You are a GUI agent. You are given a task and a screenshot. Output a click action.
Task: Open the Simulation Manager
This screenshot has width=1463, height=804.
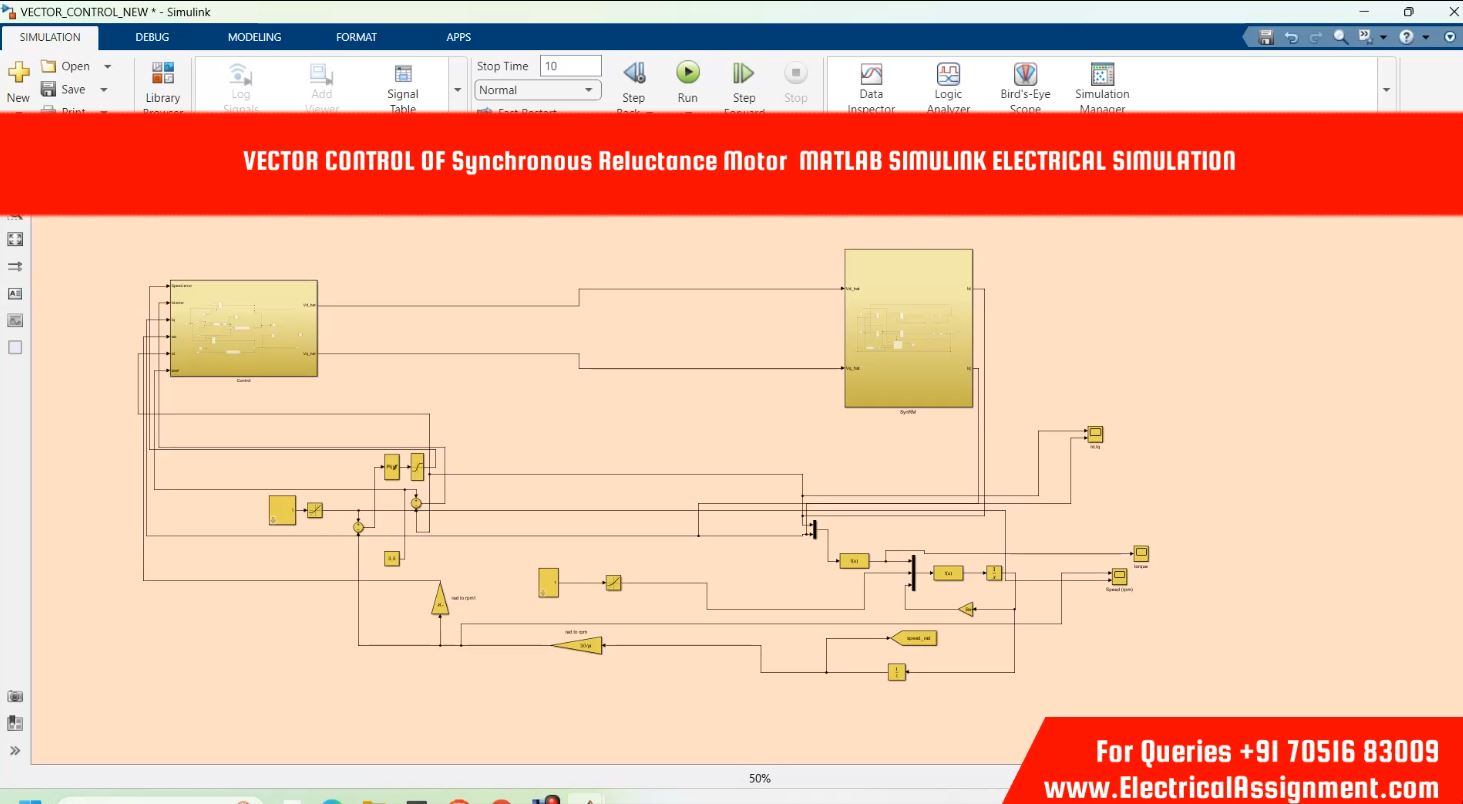tap(1102, 82)
